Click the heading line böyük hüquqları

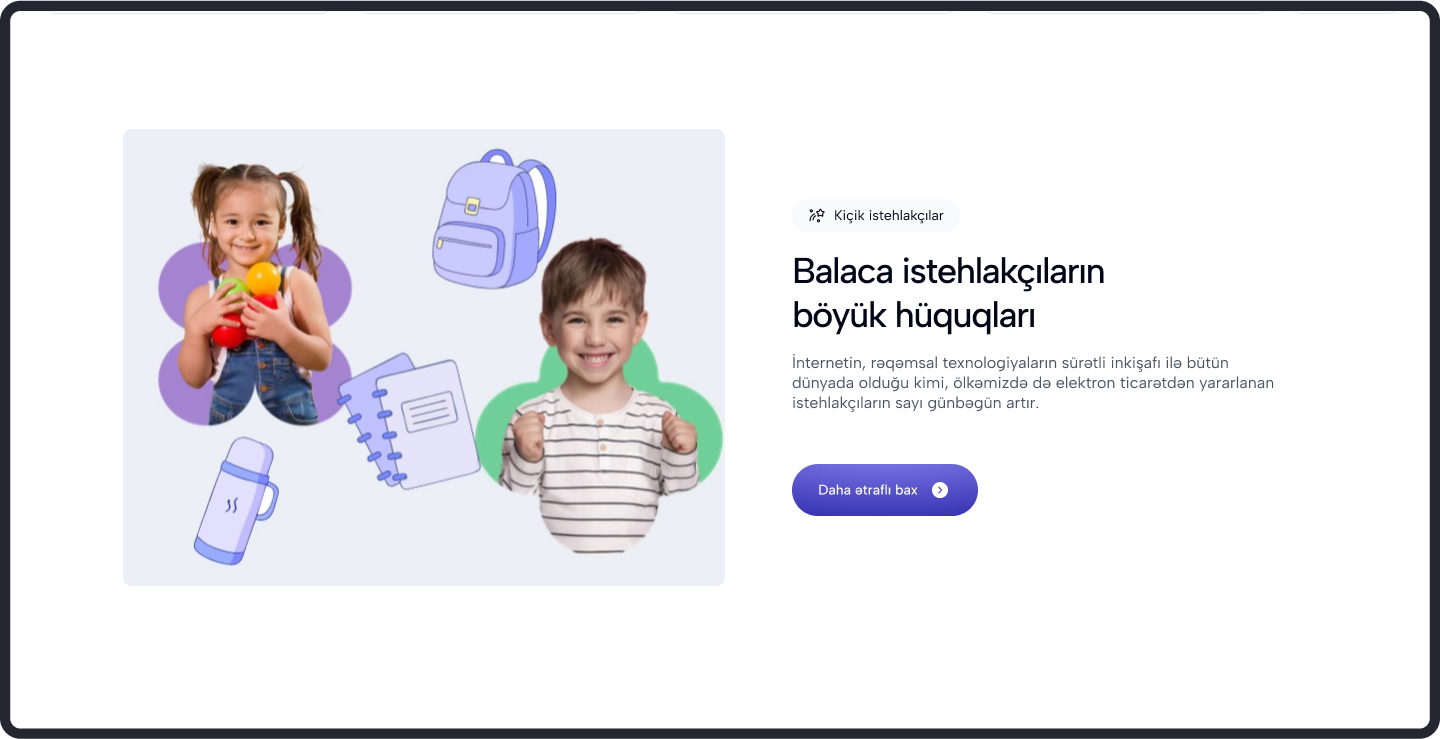[x=913, y=315]
